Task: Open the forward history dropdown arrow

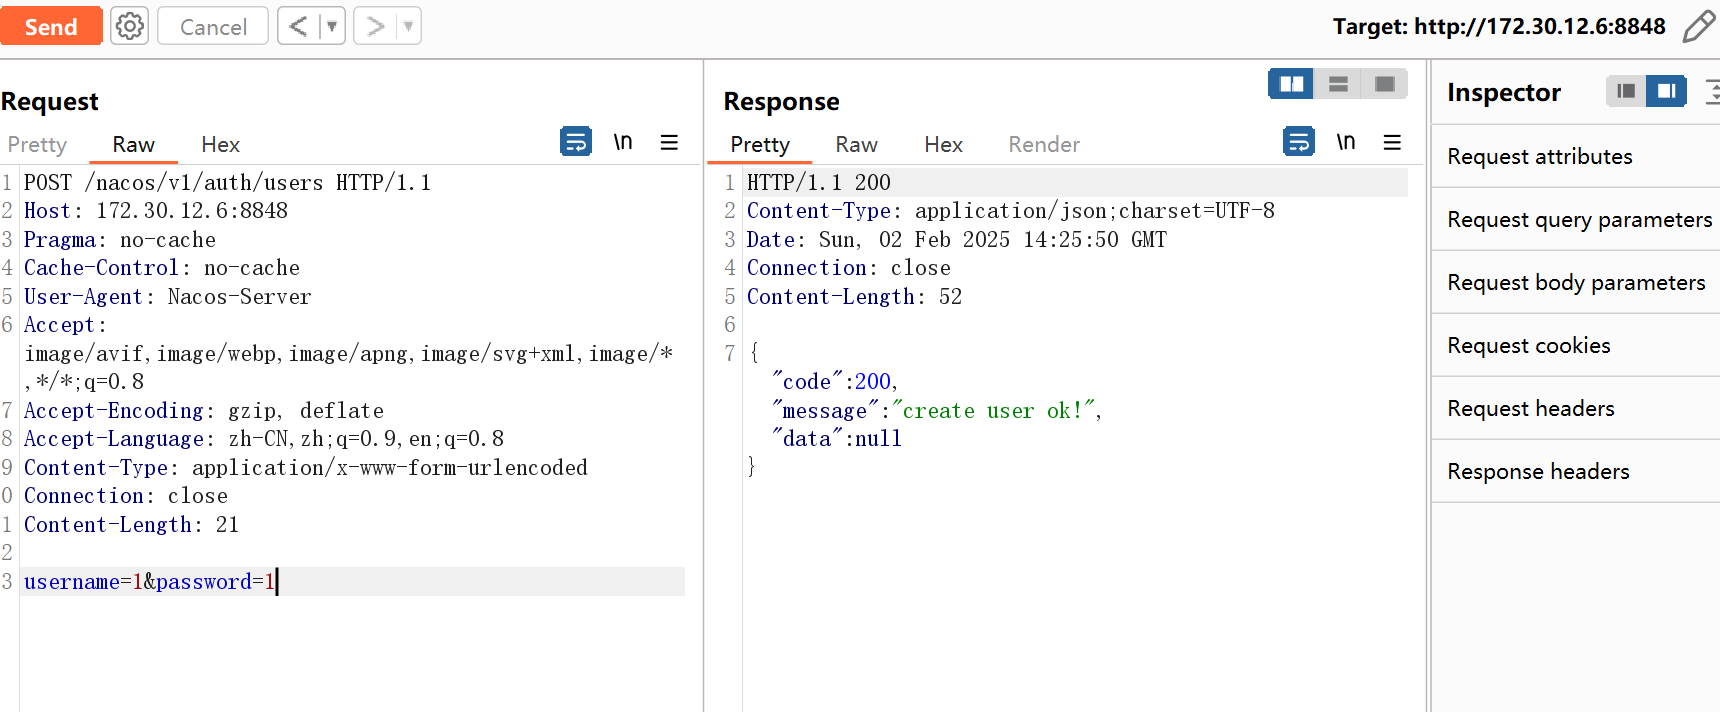Action: coord(408,26)
